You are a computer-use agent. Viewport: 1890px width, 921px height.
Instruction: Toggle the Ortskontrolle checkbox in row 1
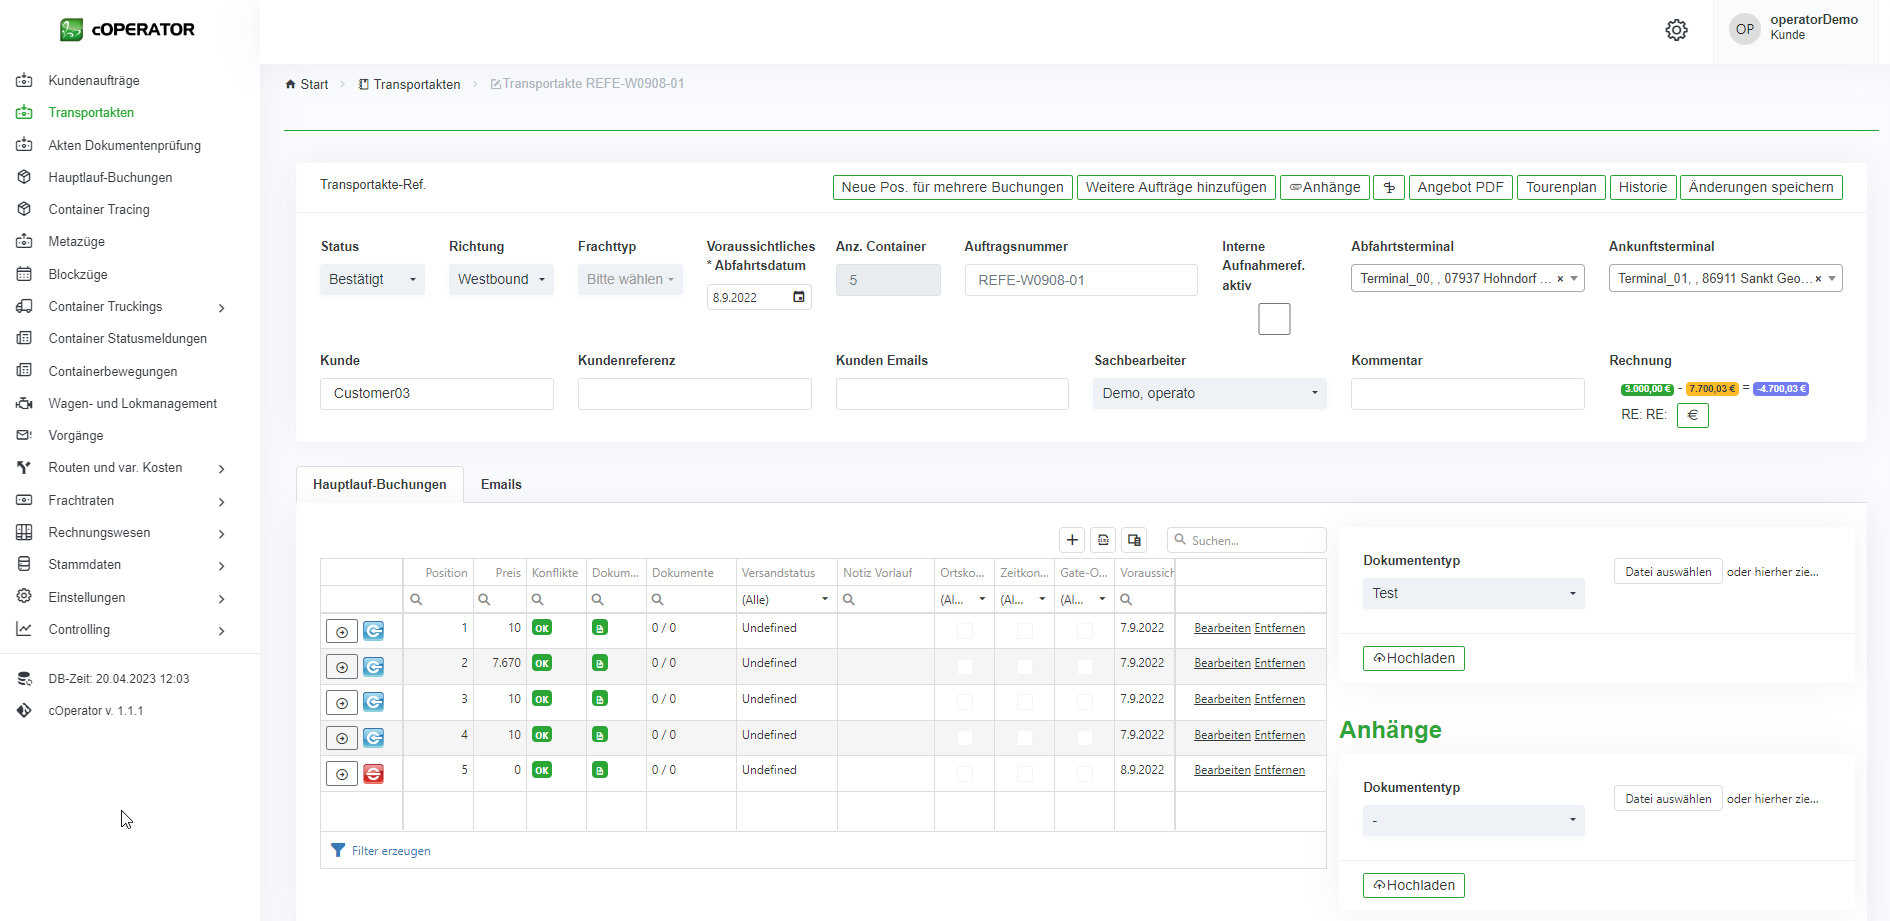pos(964,630)
